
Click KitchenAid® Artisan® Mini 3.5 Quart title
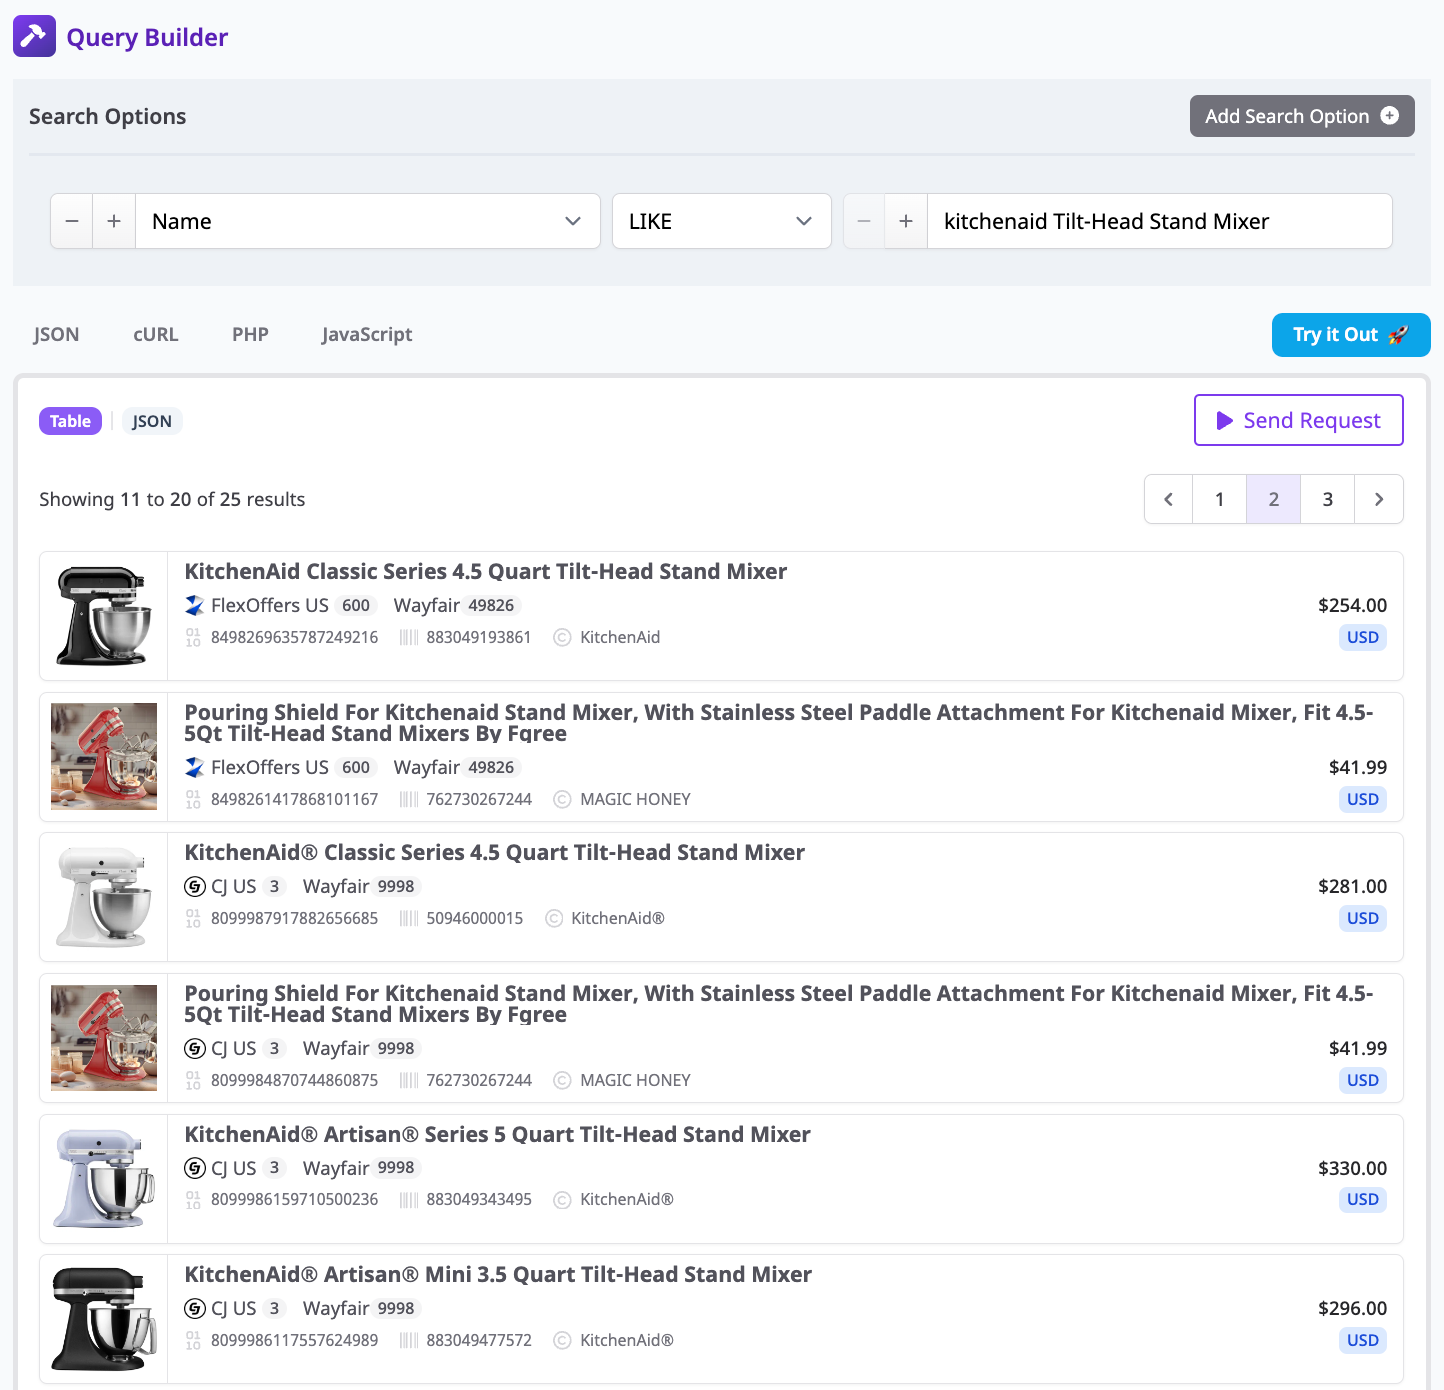click(x=498, y=1274)
